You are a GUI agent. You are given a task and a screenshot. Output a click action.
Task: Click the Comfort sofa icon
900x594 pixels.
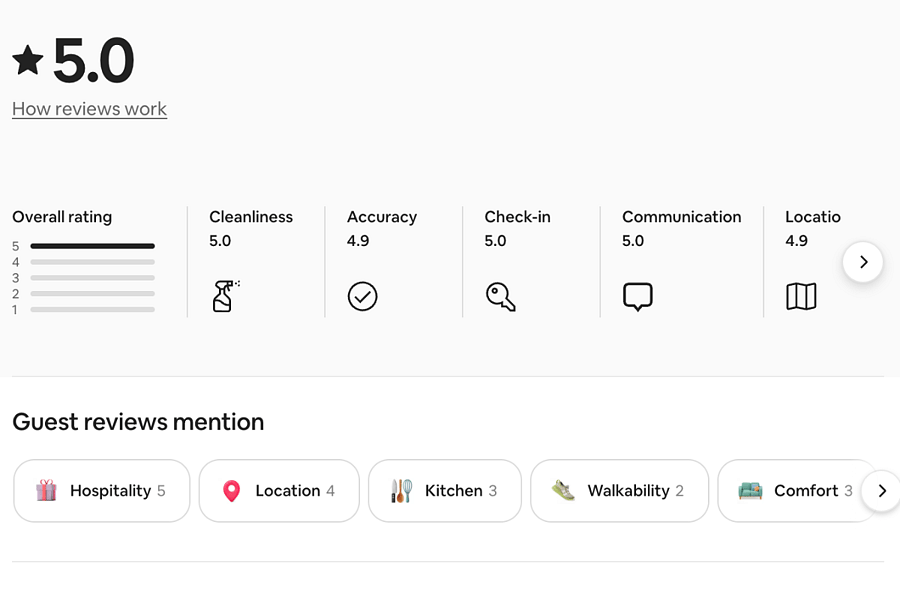pos(750,491)
